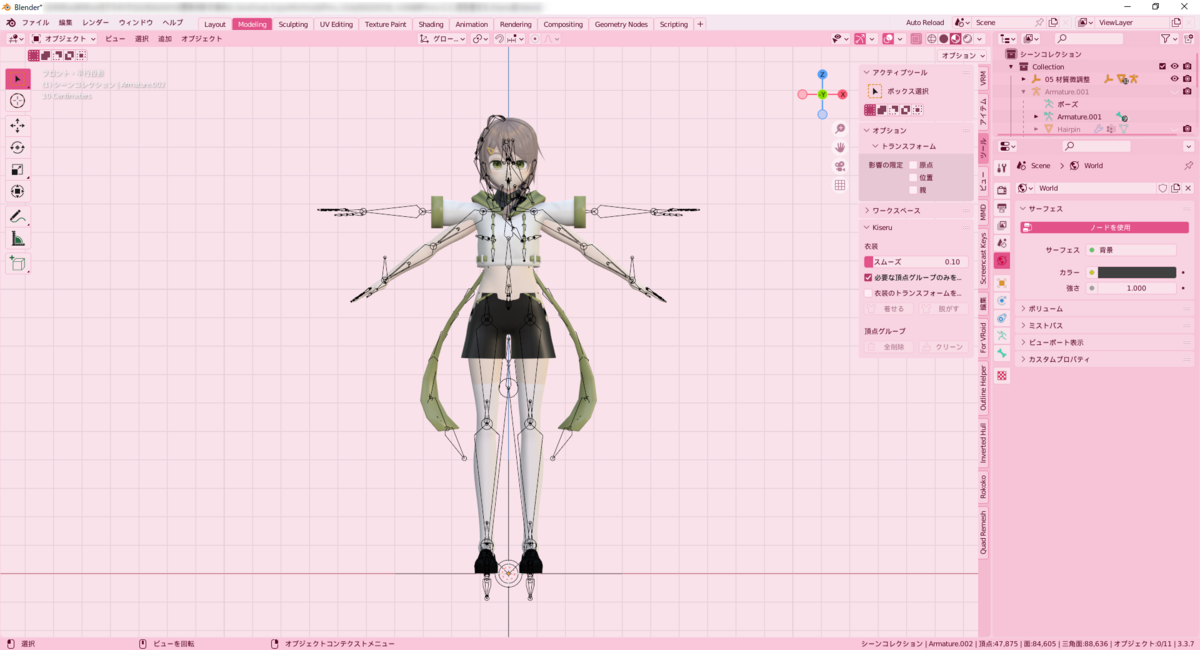Hide 05 材質微調整 in viewport
Image resolution: width=1200 pixels, height=650 pixels.
(x=1175, y=79)
